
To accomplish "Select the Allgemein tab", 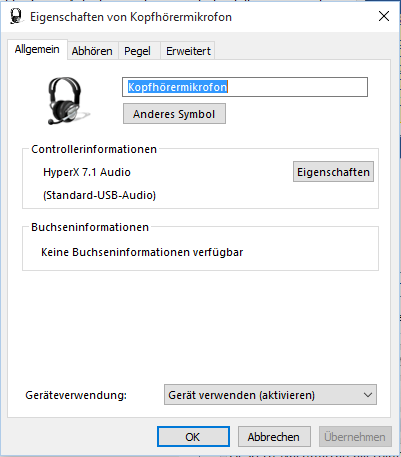I will (37, 49).
